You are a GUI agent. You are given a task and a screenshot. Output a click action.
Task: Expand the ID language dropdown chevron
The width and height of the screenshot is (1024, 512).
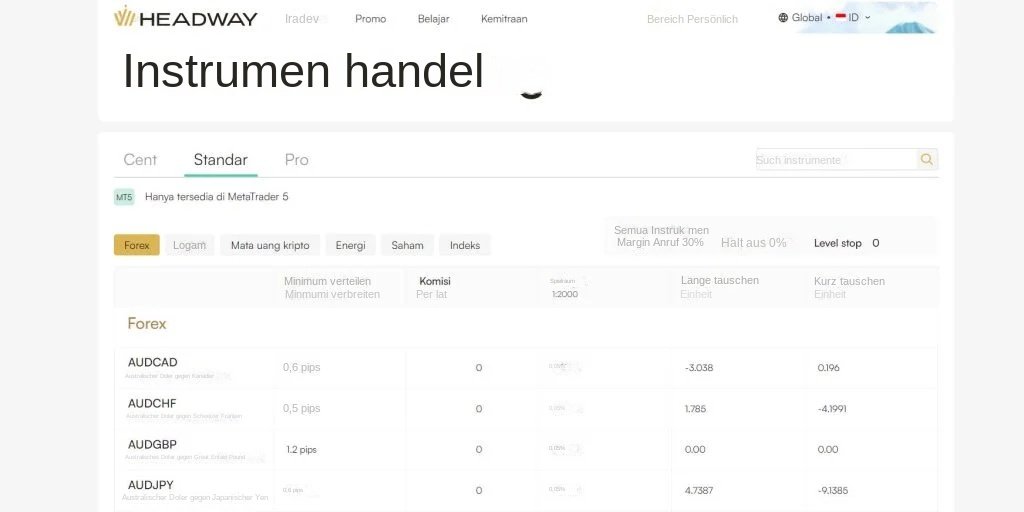[x=867, y=18]
